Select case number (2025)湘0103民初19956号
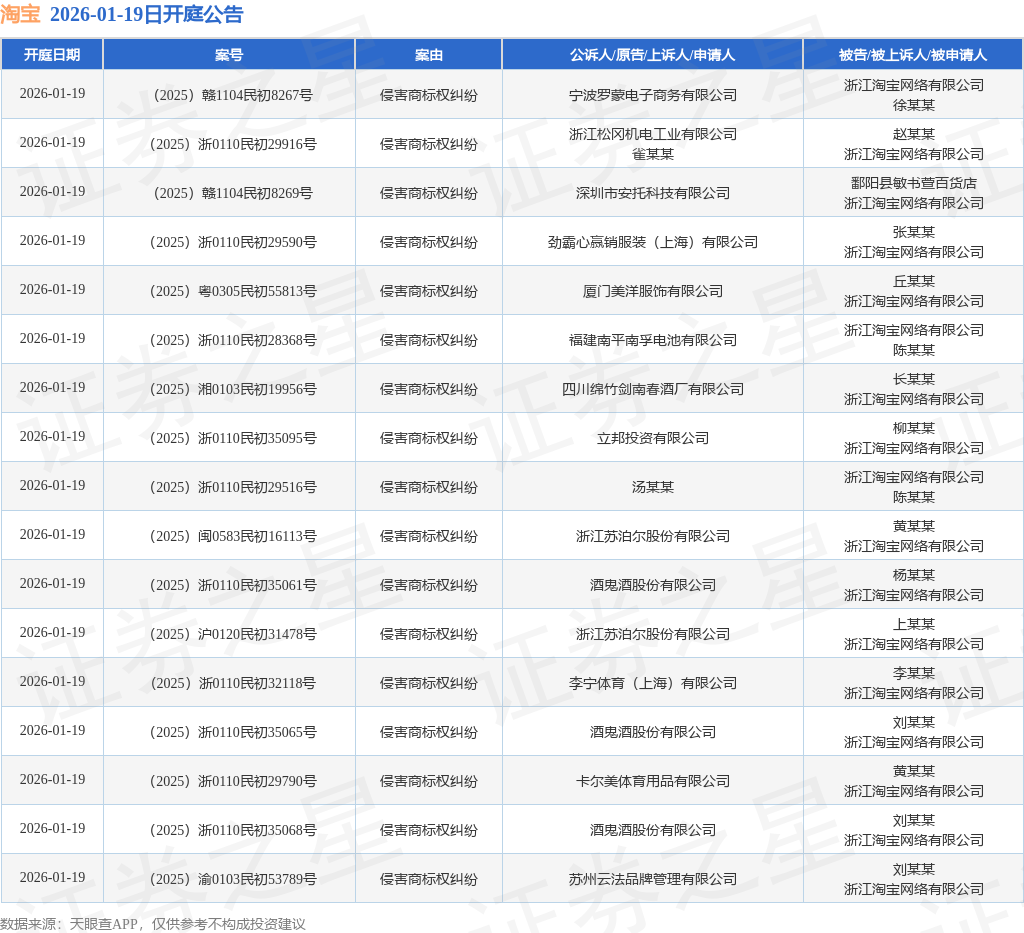 click(x=233, y=389)
